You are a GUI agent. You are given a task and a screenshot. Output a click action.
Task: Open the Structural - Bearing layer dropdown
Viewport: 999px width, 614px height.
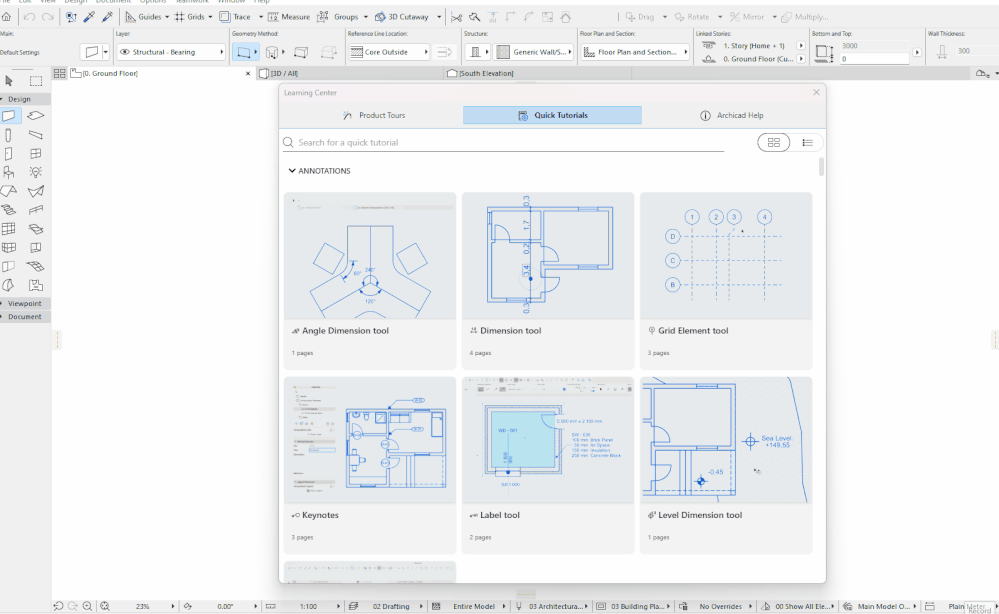point(171,52)
